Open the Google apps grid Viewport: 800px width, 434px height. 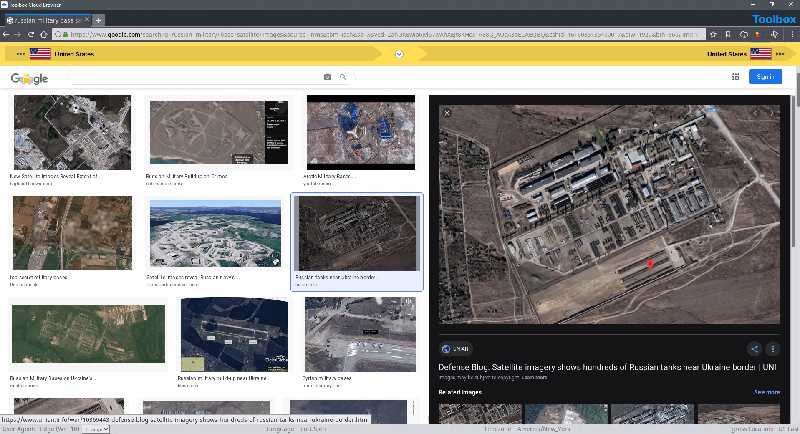(x=735, y=76)
